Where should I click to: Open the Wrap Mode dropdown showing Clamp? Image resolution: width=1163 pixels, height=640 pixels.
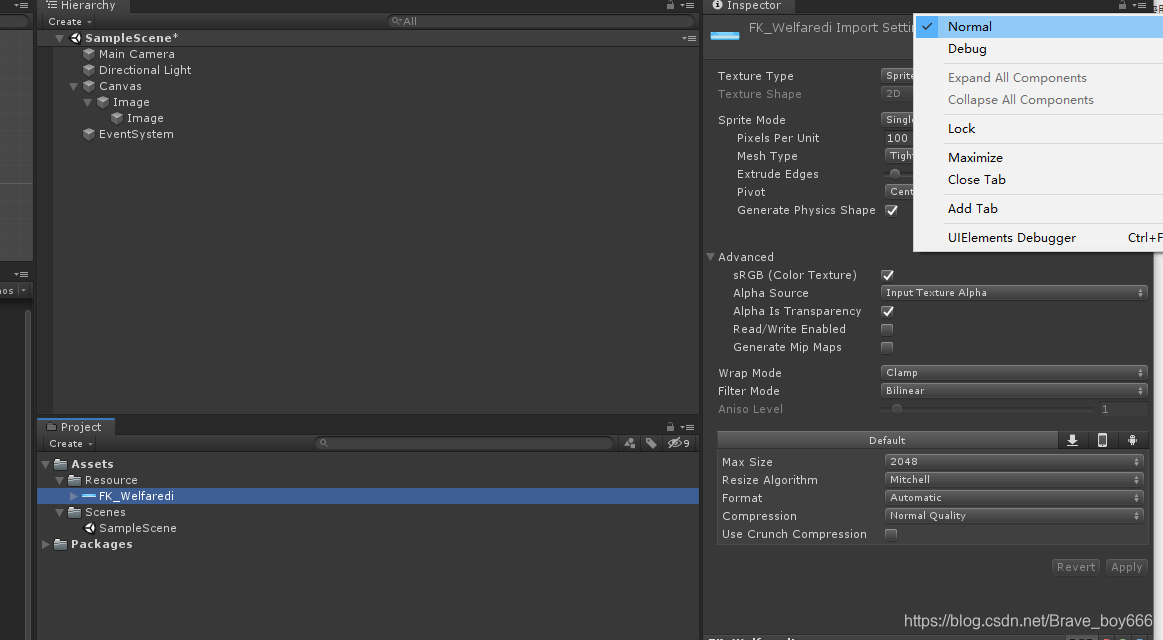(x=1014, y=373)
